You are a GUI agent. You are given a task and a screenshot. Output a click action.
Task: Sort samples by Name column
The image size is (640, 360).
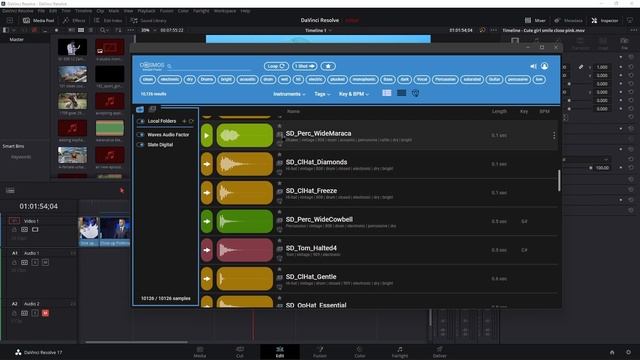click(293, 111)
